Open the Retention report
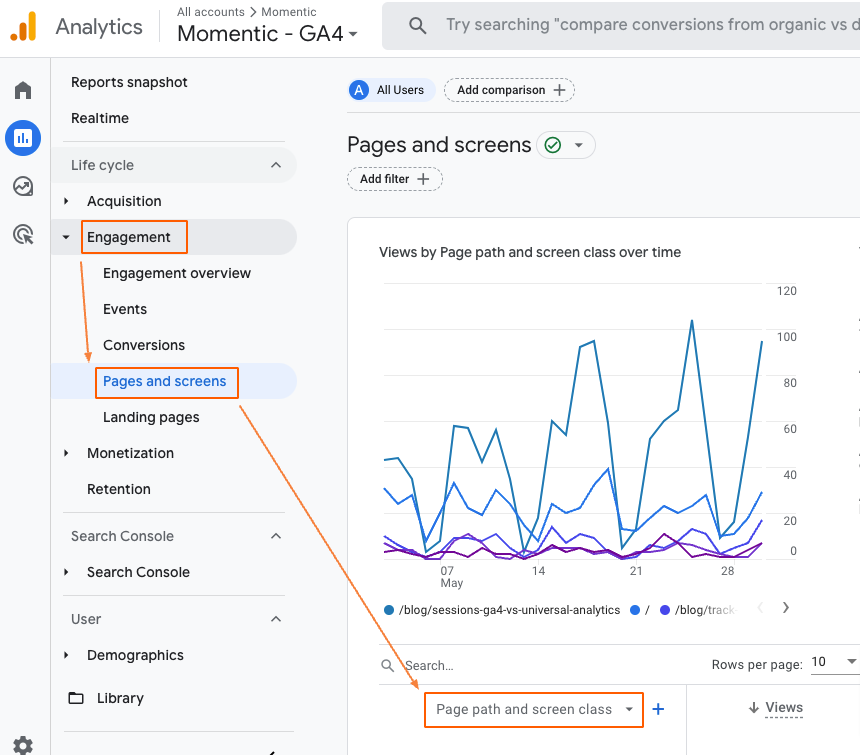This screenshot has width=860, height=755. [118, 489]
